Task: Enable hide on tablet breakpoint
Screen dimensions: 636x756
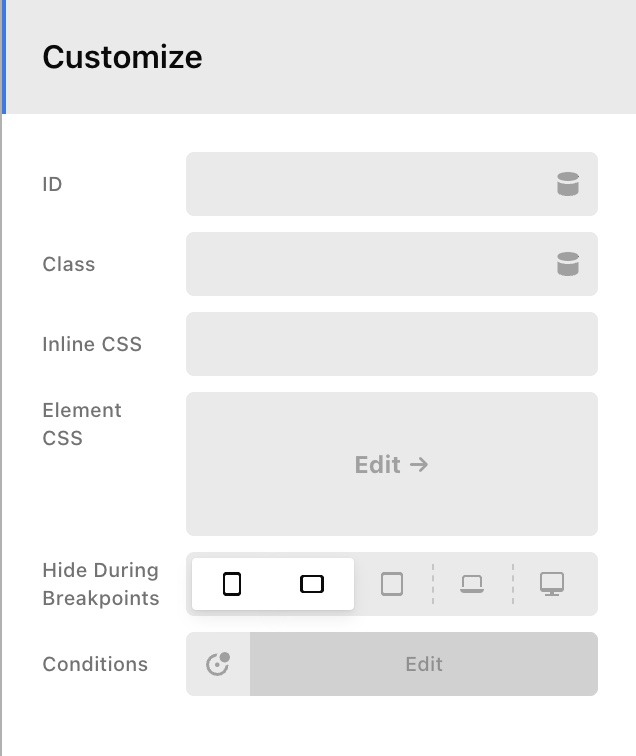Action: 392,584
